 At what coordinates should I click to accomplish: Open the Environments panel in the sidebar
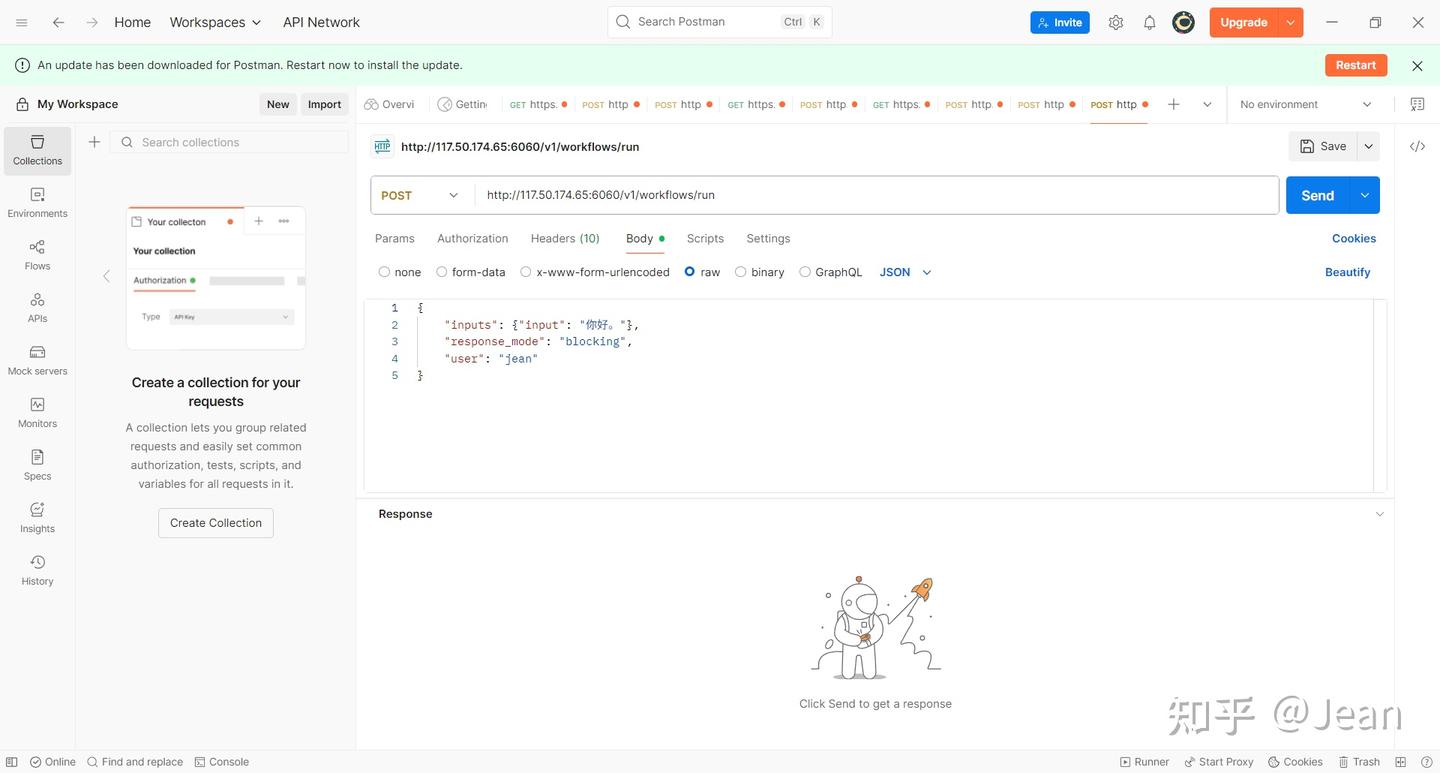click(x=37, y=200)
